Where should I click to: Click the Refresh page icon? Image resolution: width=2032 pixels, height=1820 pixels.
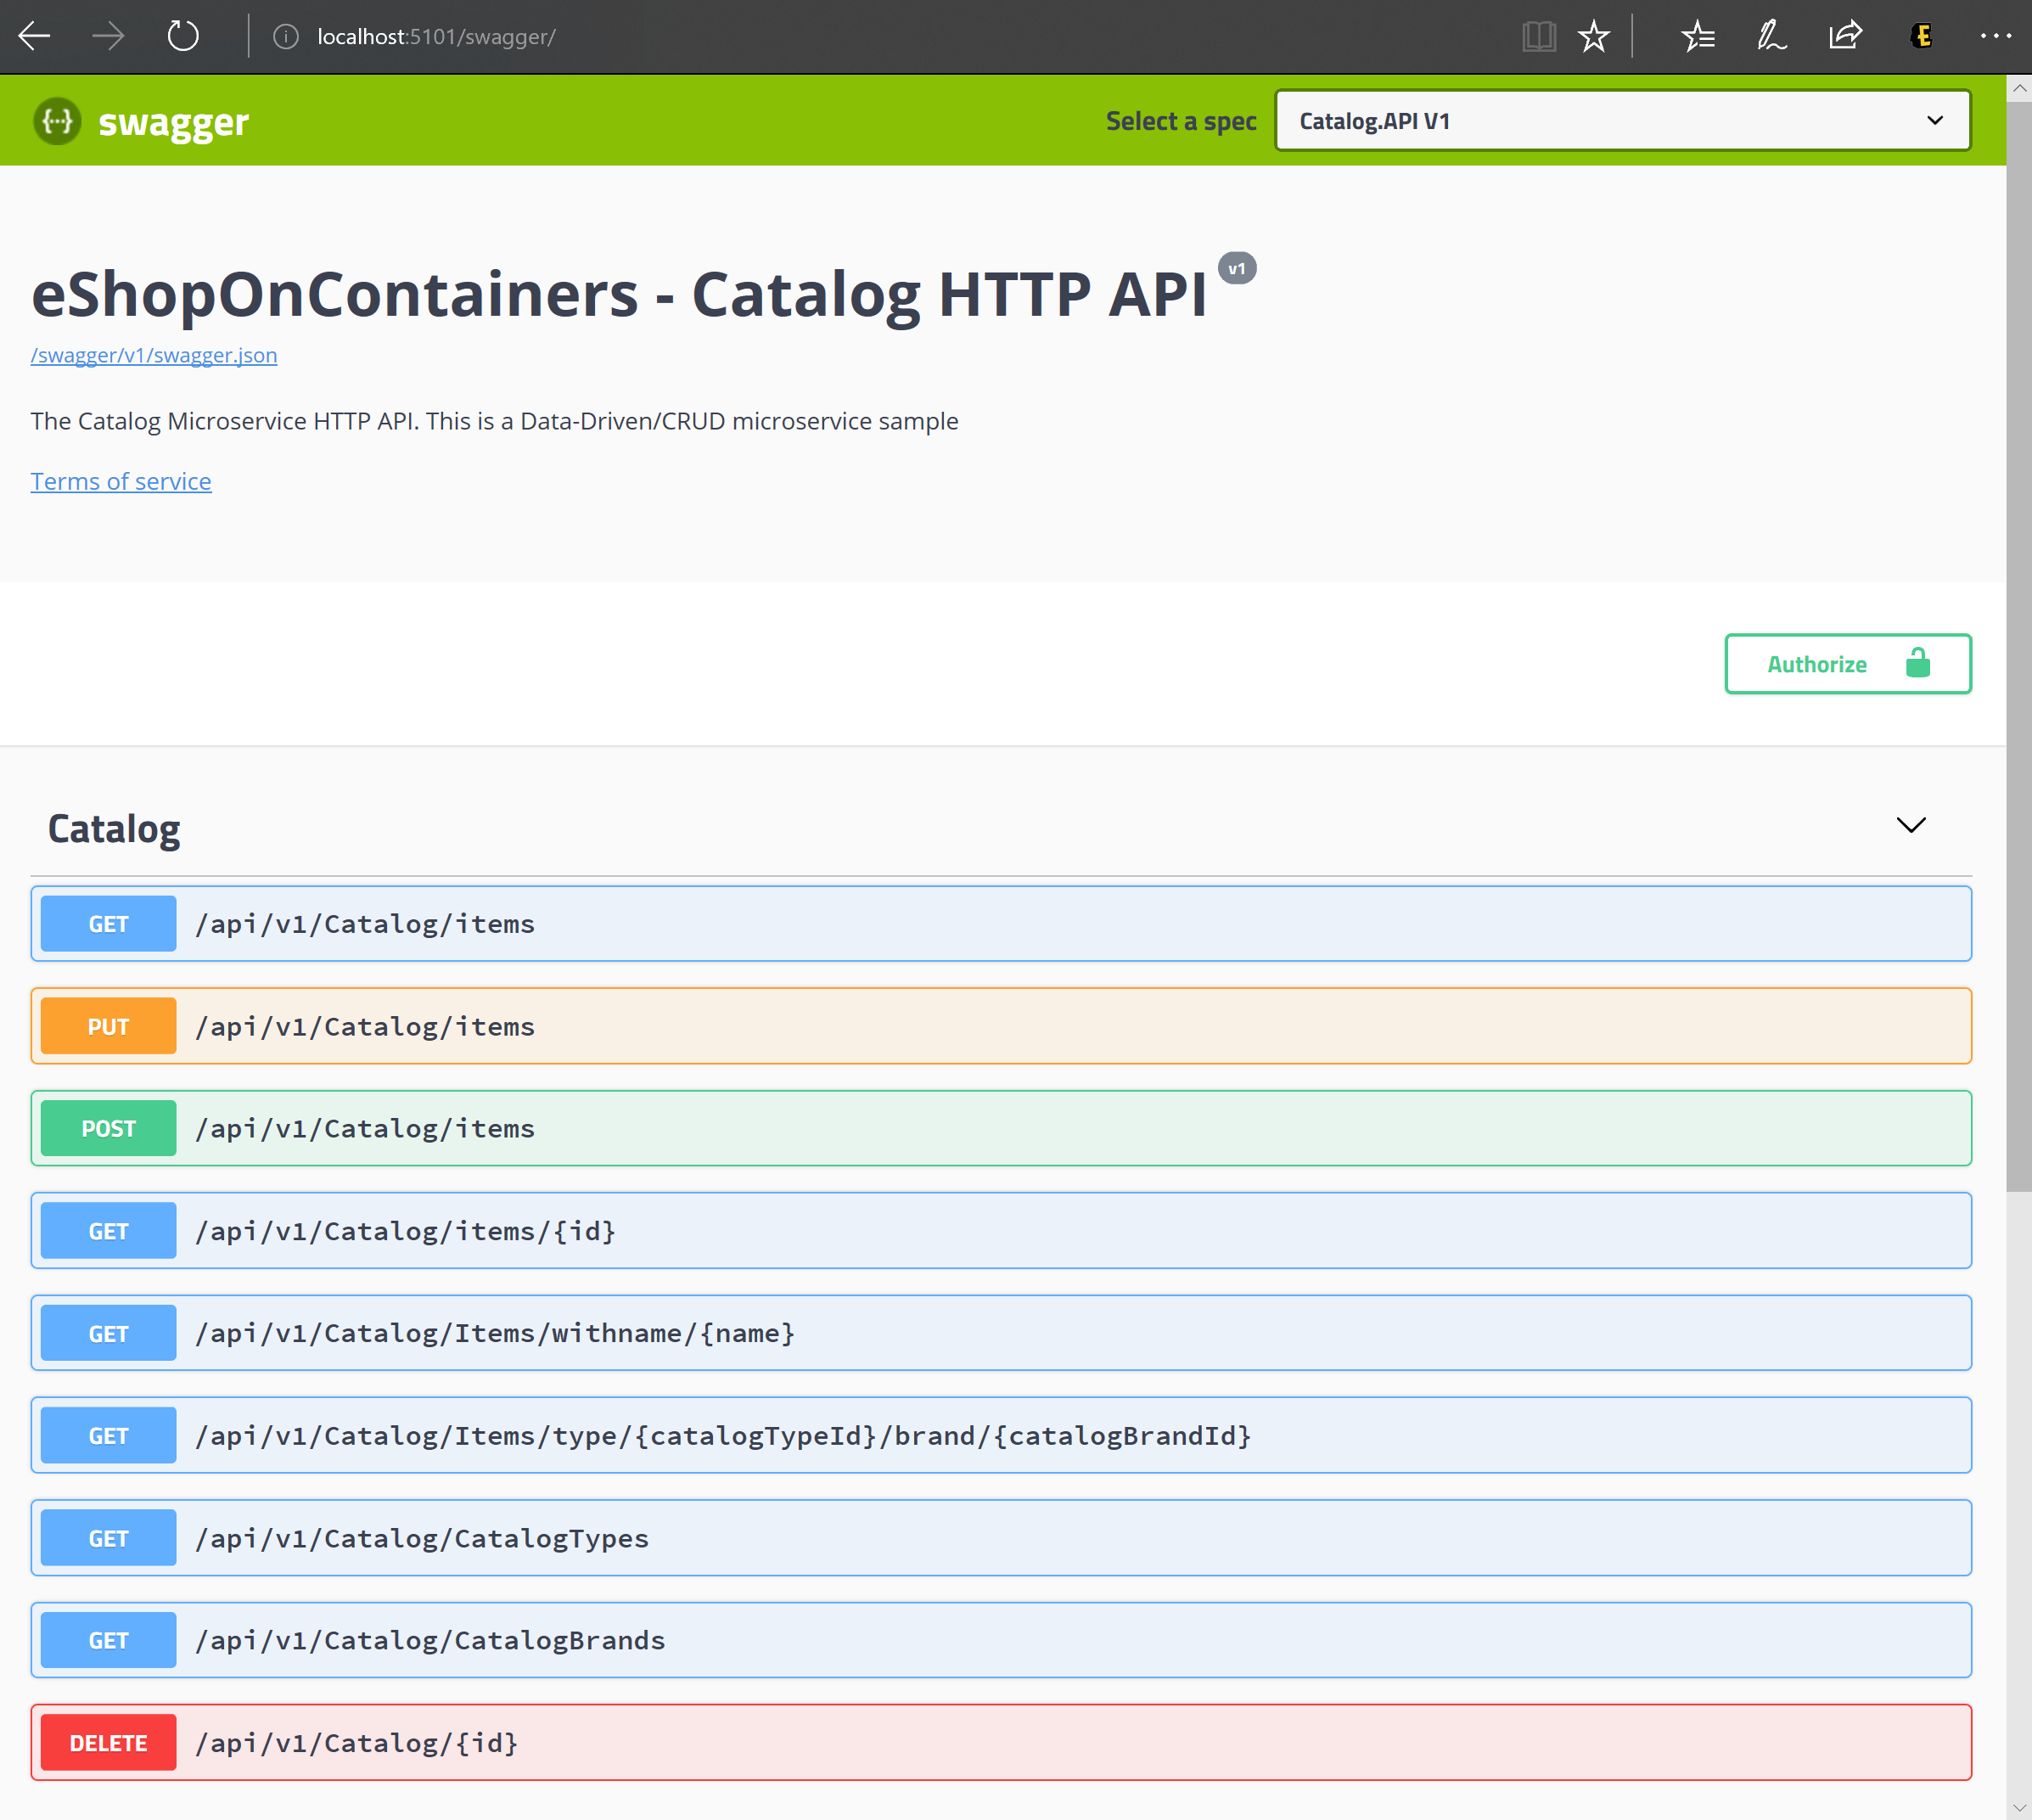pyautogui.click(x=182, y=36)
